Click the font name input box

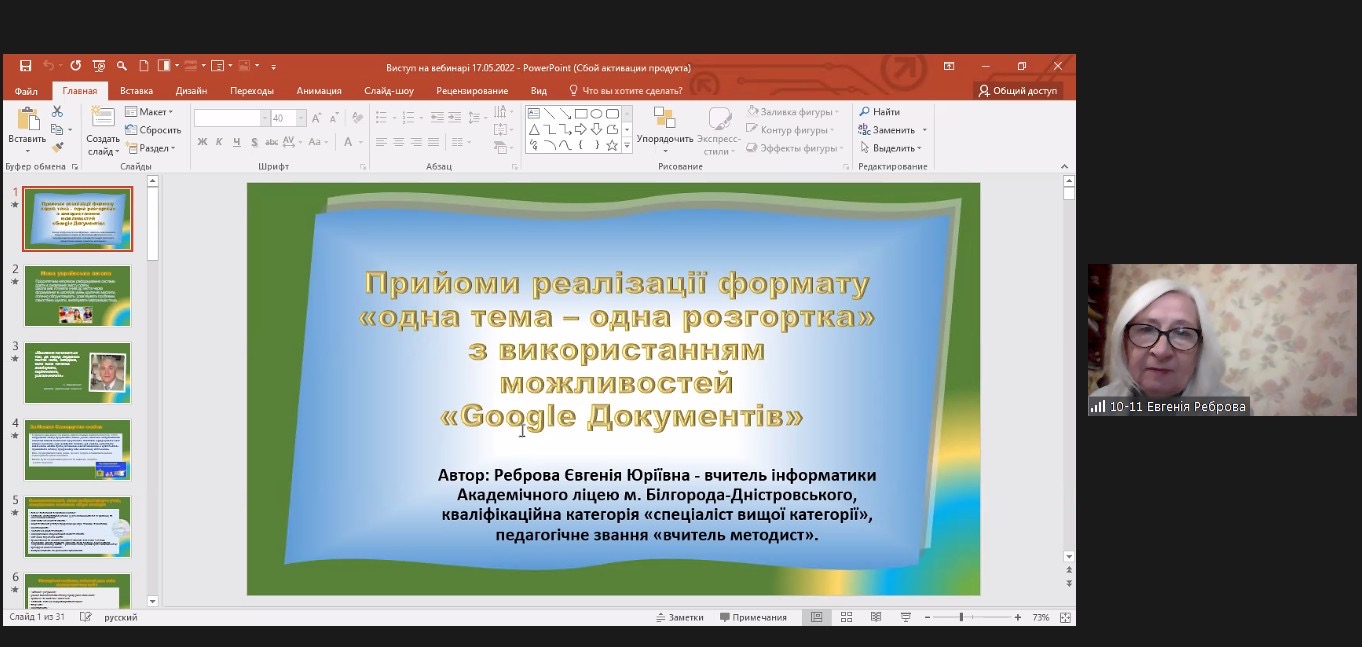(227, 118)
